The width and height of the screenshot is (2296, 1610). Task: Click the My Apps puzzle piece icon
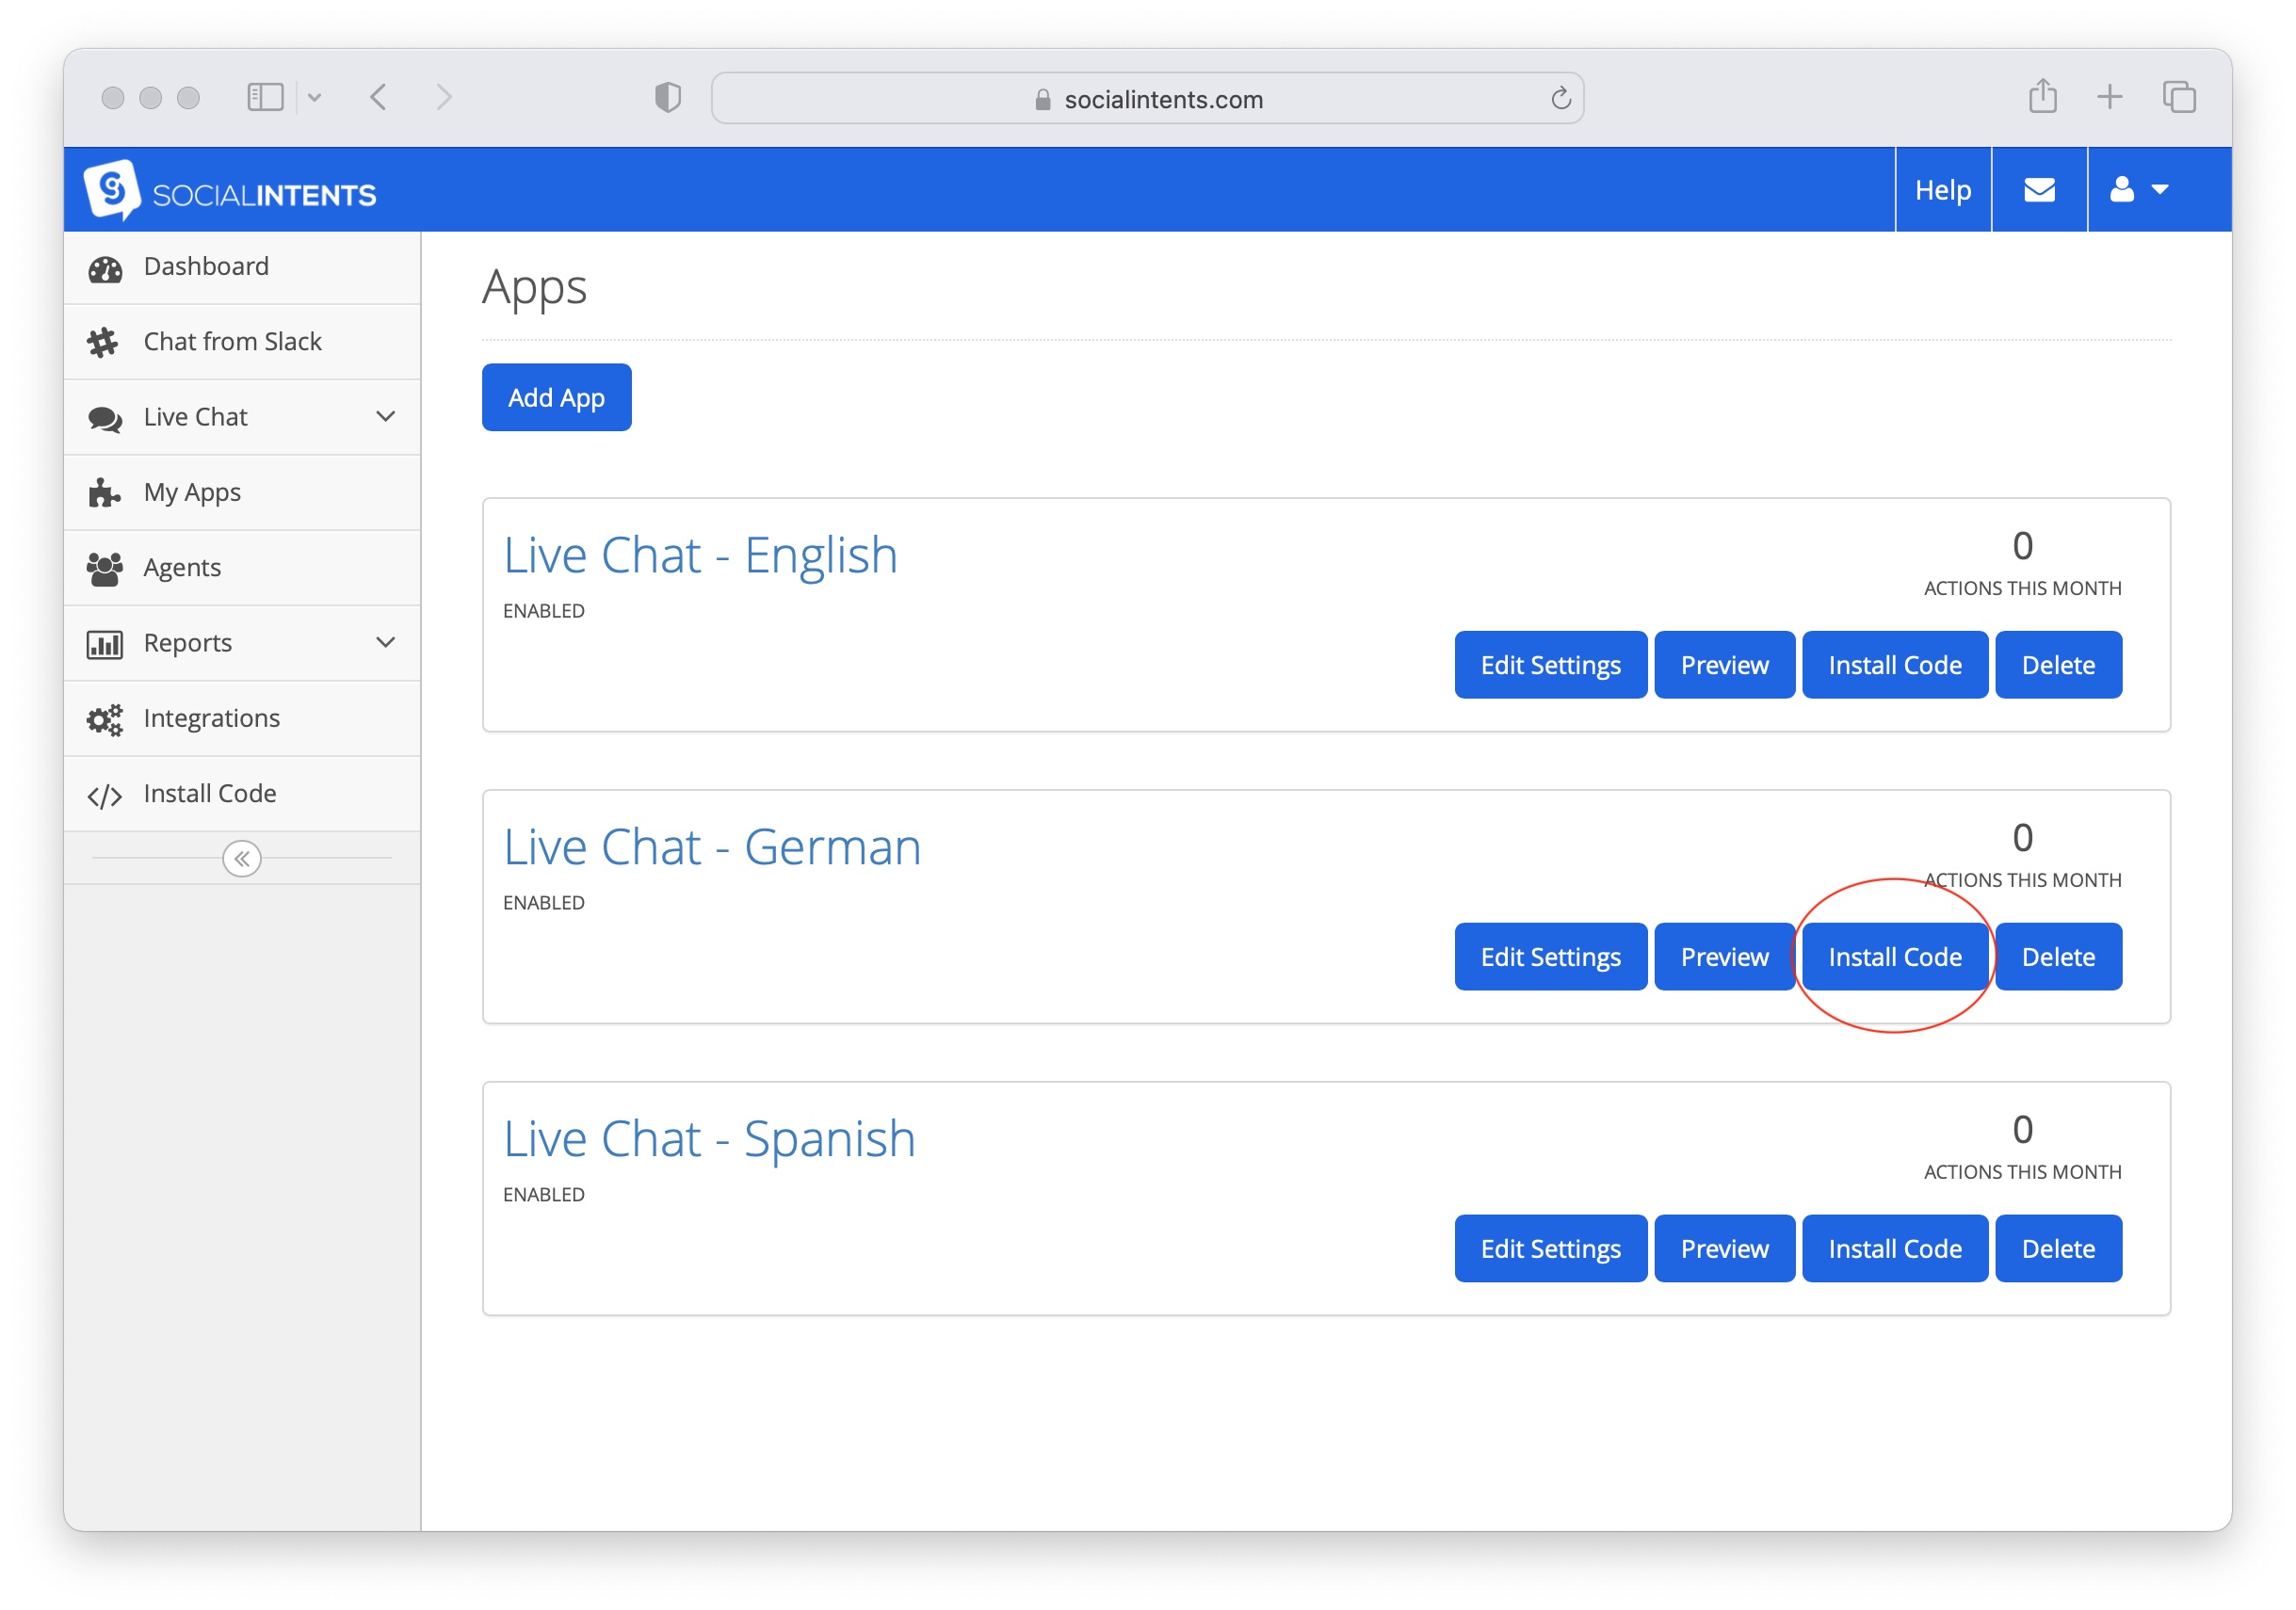(x=104, y=493)
